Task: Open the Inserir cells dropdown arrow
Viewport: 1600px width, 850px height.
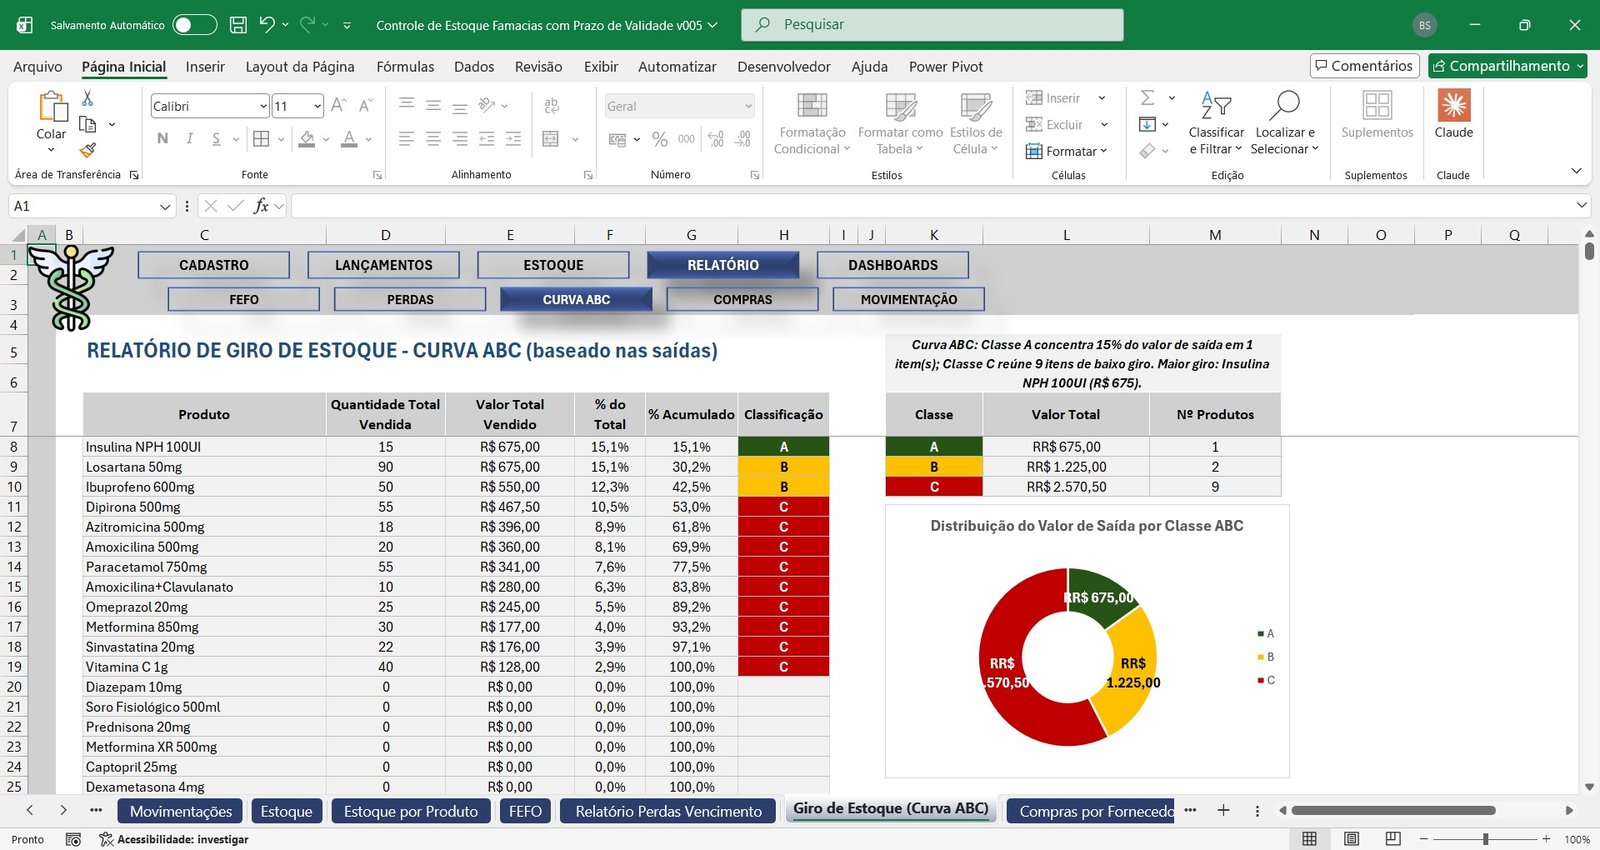Action: [x=1102, y=98]
